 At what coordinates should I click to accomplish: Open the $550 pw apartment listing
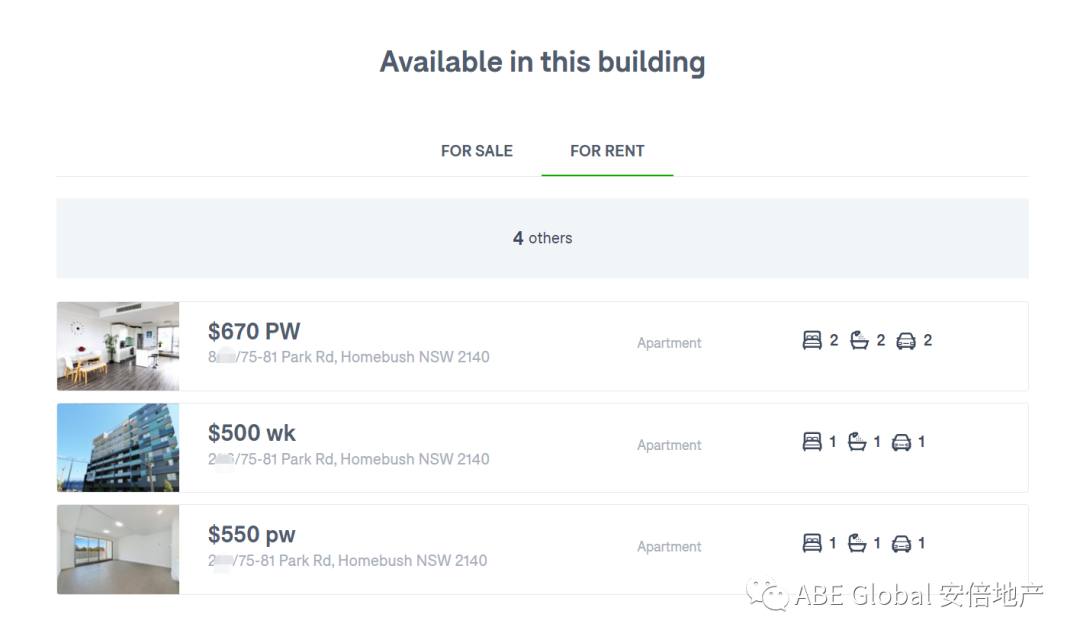click(252, 535)
